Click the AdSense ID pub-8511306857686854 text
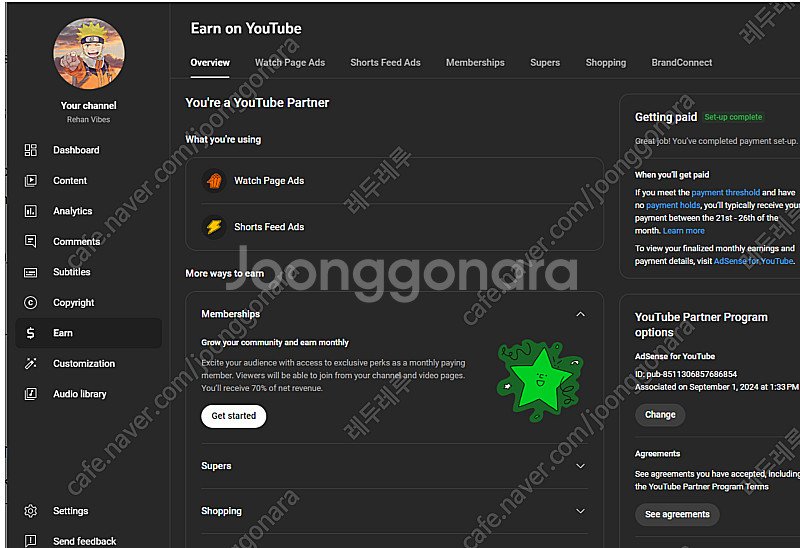The height and width of the screenshot is (548, 800). [686, 374]
